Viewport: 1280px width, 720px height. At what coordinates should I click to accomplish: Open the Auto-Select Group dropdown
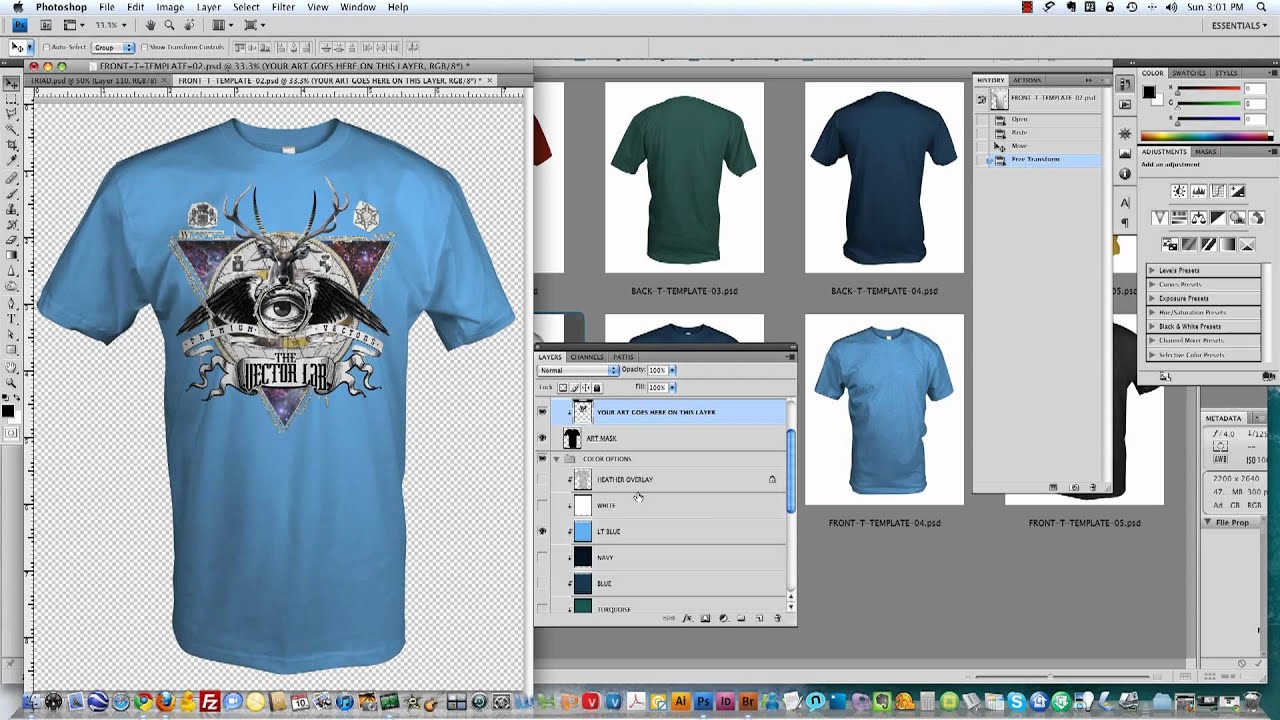tap(113, 47)
